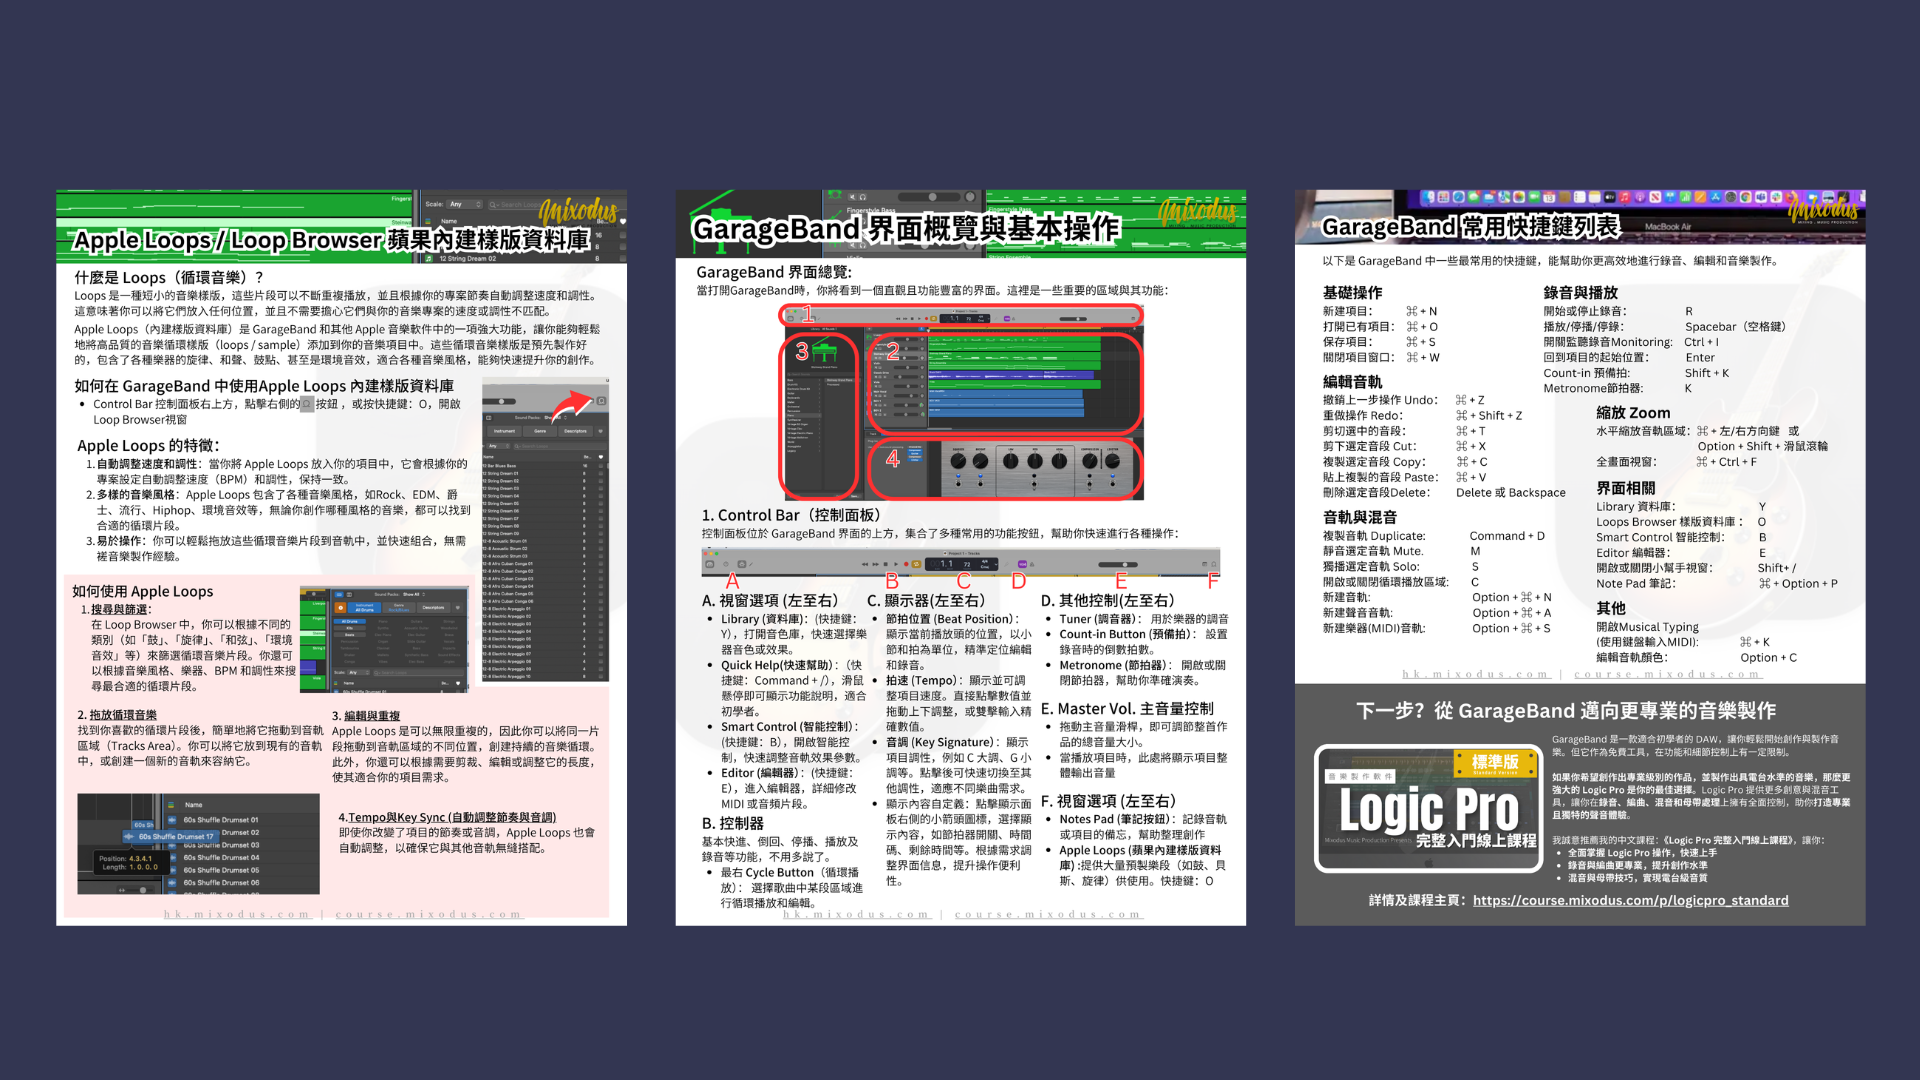
Task: Click the LCD display in the Control Bar strip
Action: point(961,564)
